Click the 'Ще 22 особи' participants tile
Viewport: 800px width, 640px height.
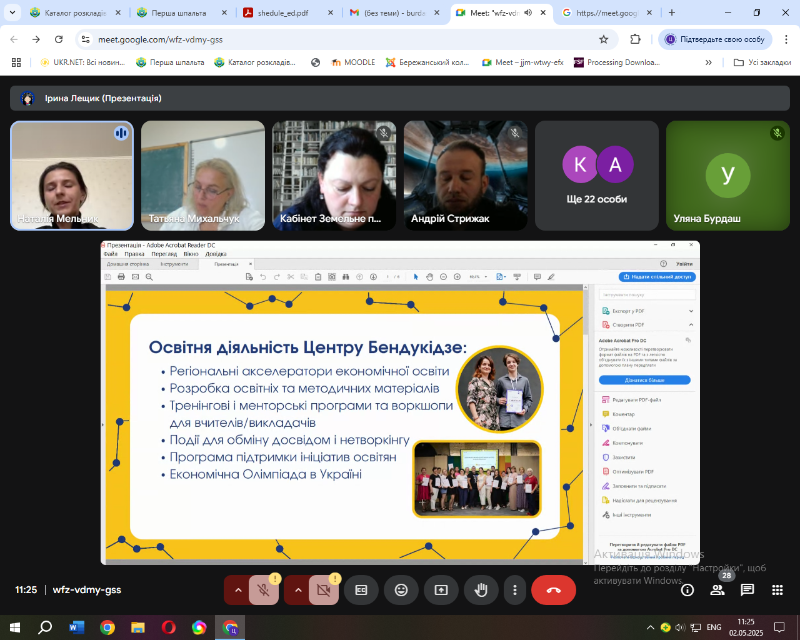pyautogui.click(x=596, y=176)
